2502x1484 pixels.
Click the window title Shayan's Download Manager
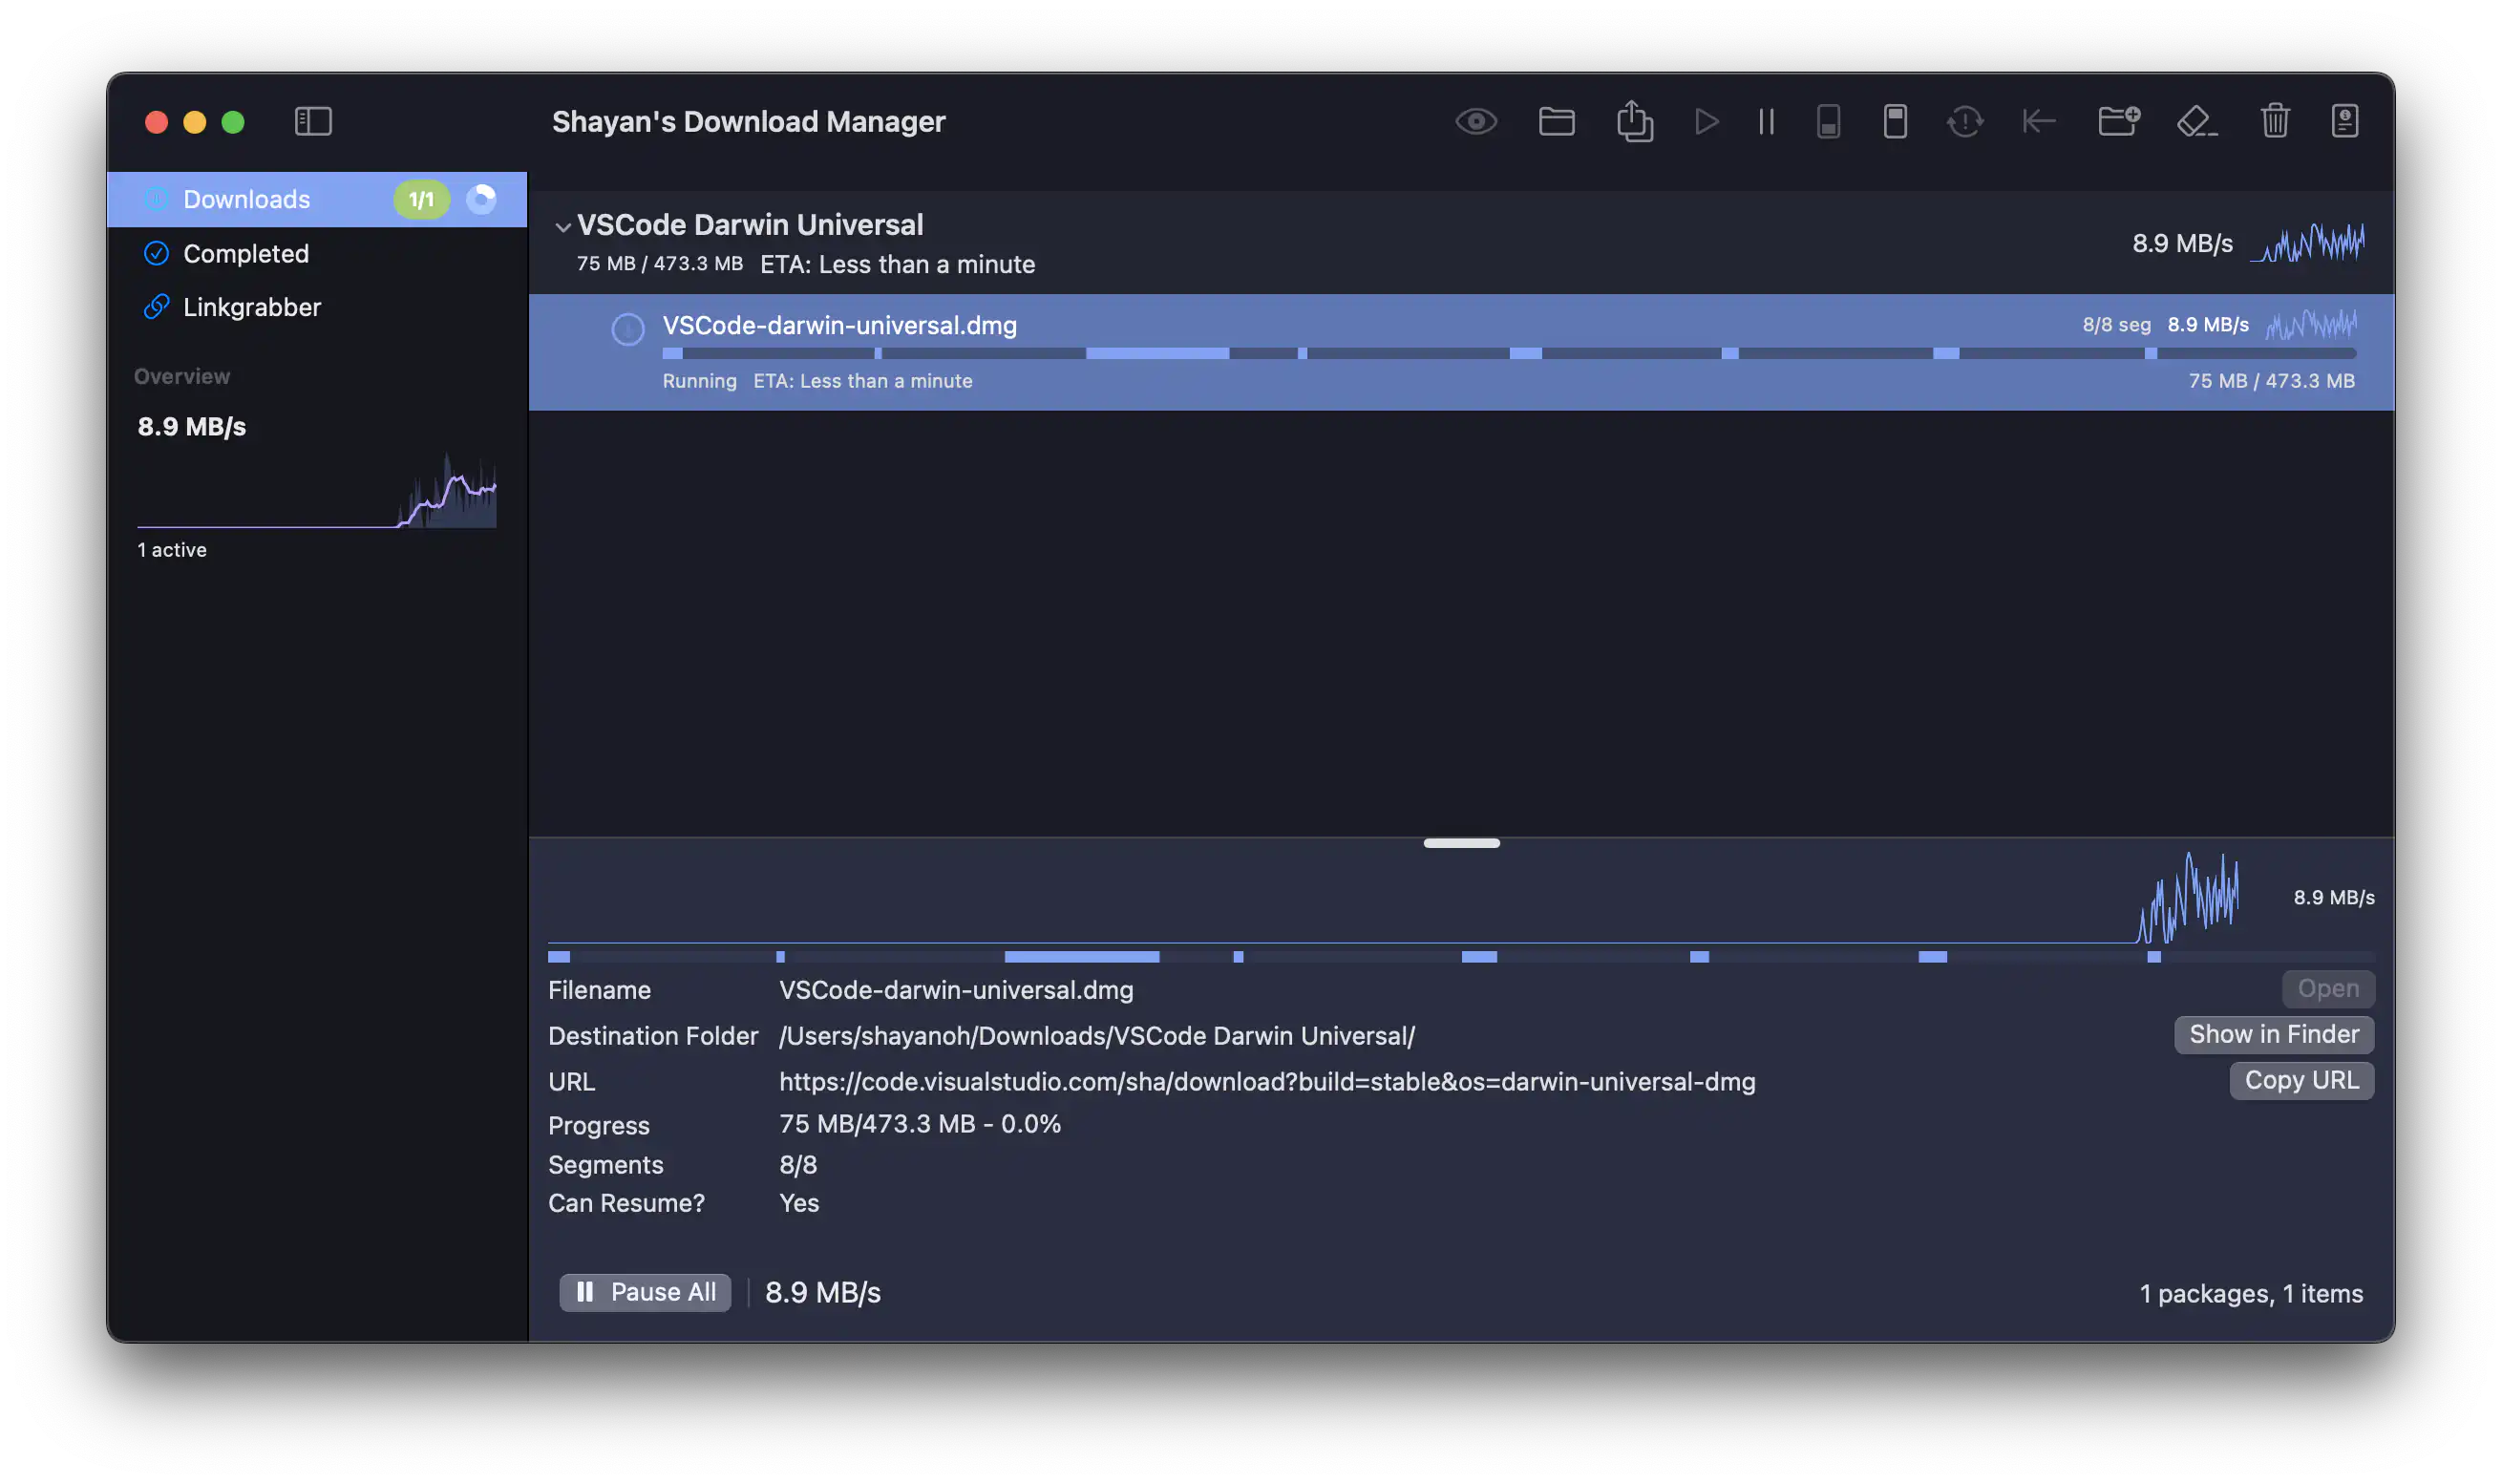749,121
